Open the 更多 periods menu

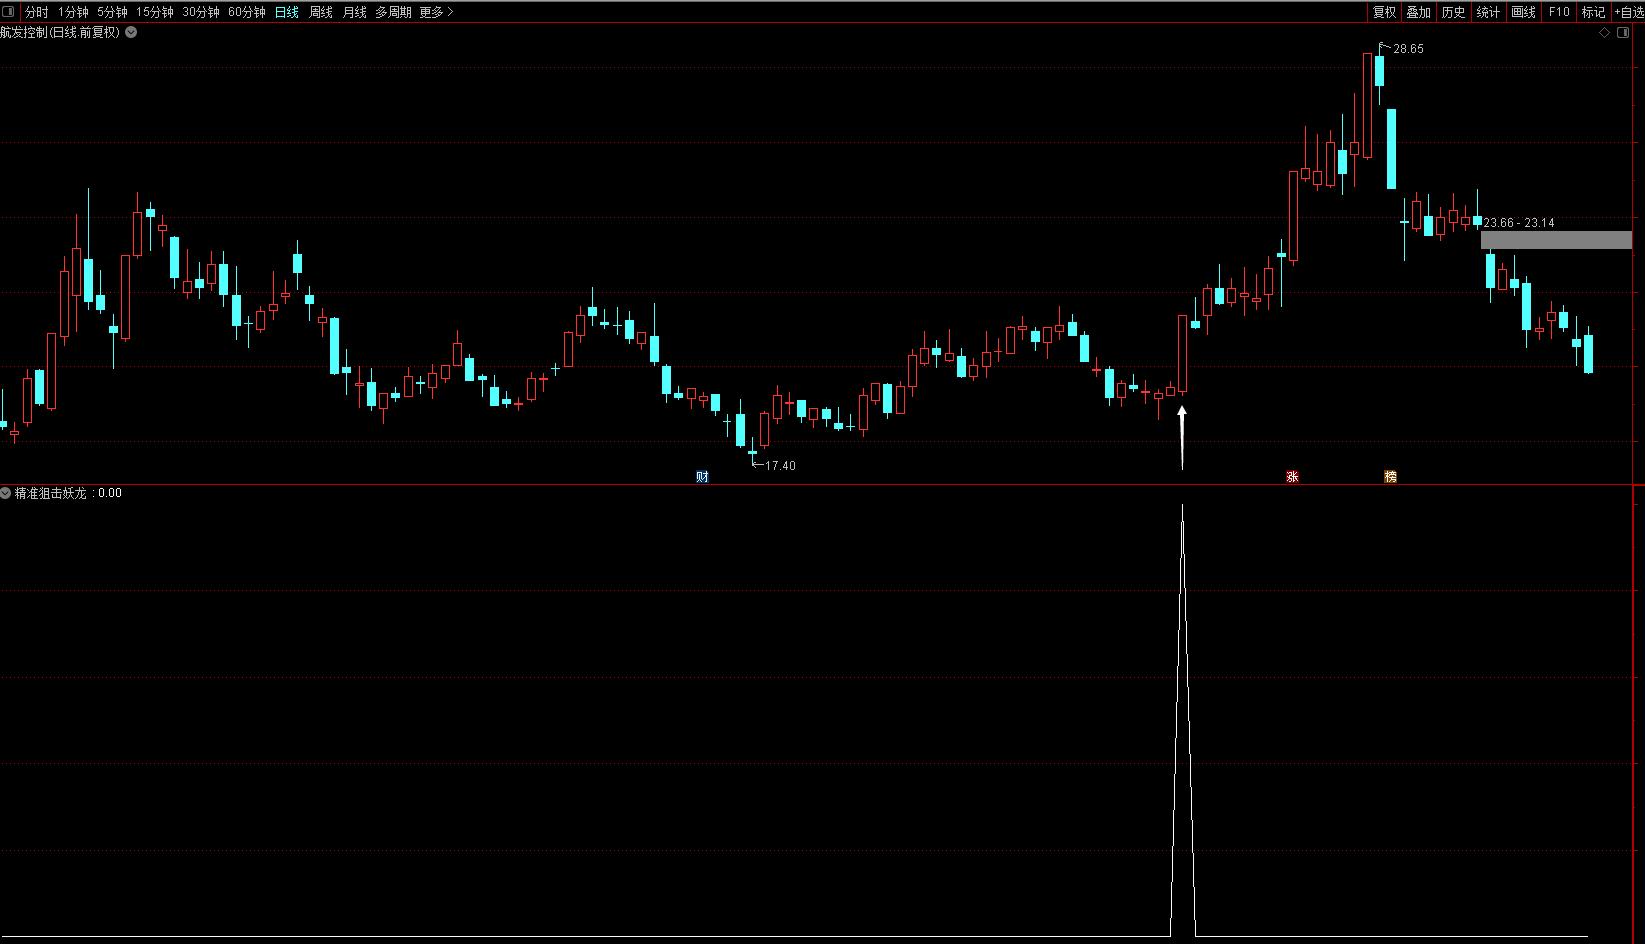tap(436, 12)
